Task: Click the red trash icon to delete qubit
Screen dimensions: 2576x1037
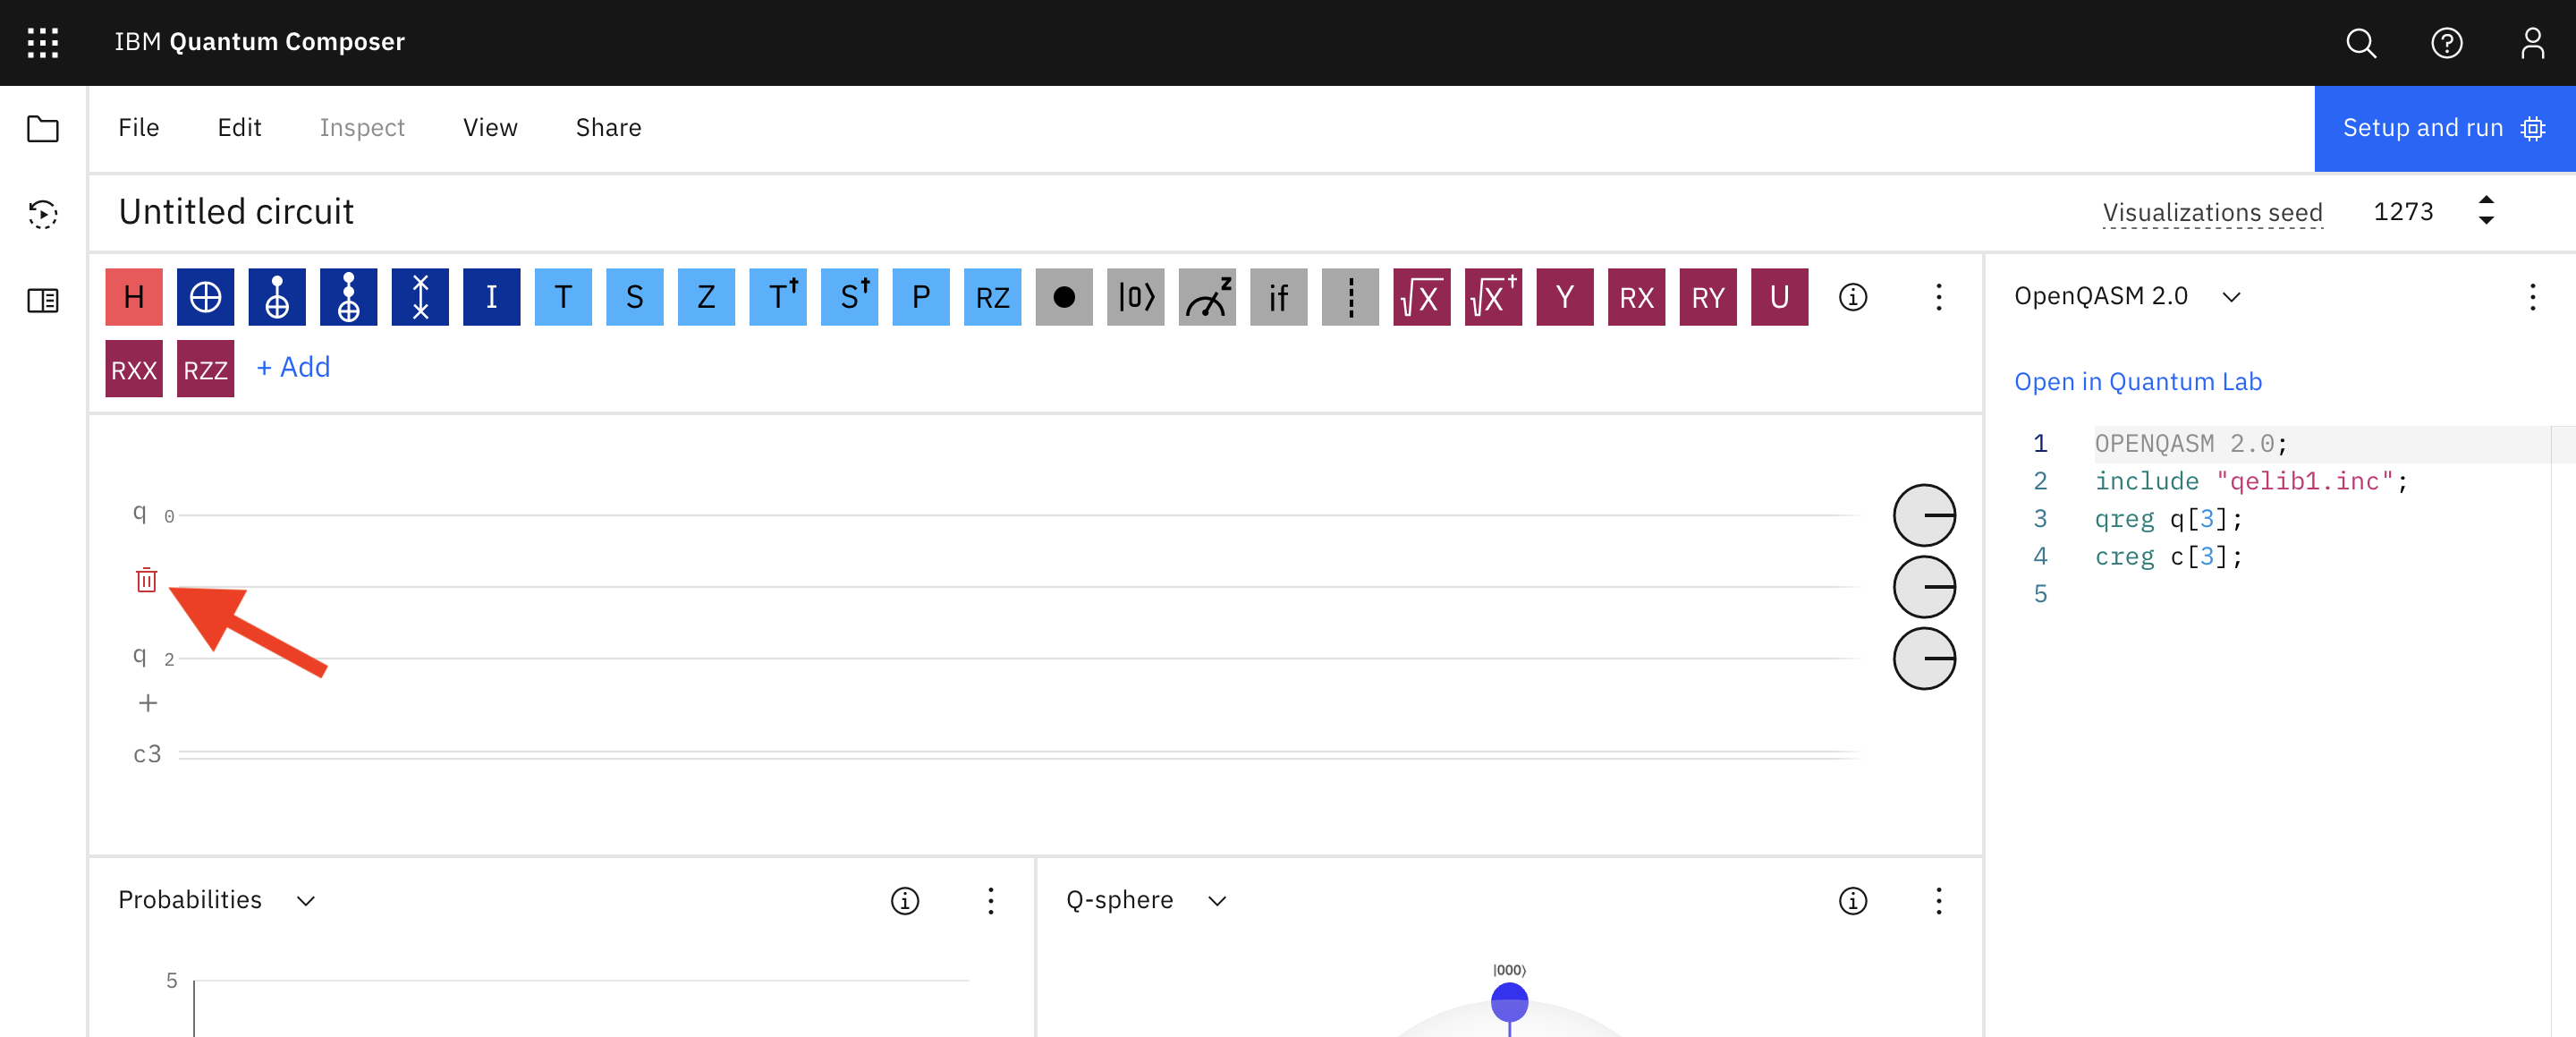Action: [x=146, y=580]
